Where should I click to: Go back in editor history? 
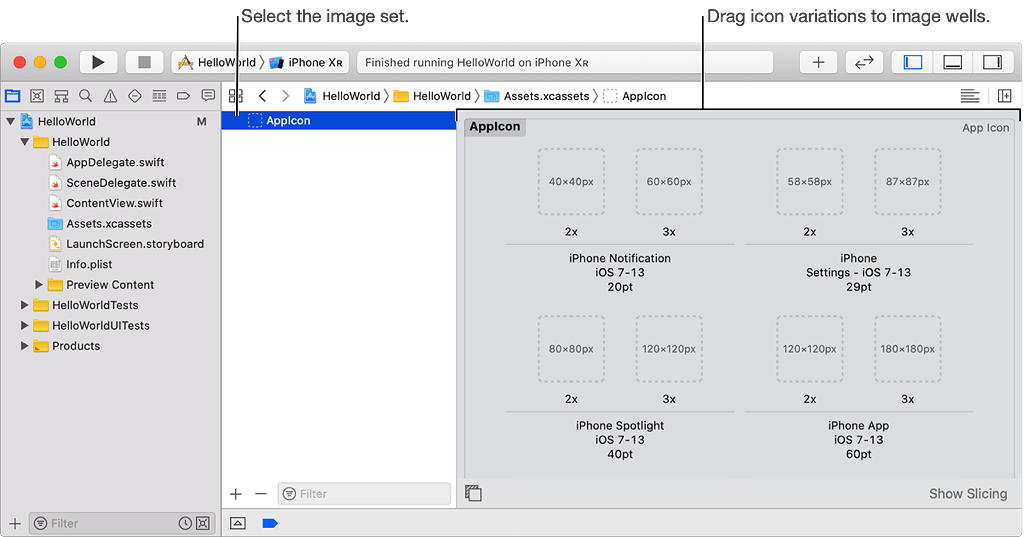(263, 96)
